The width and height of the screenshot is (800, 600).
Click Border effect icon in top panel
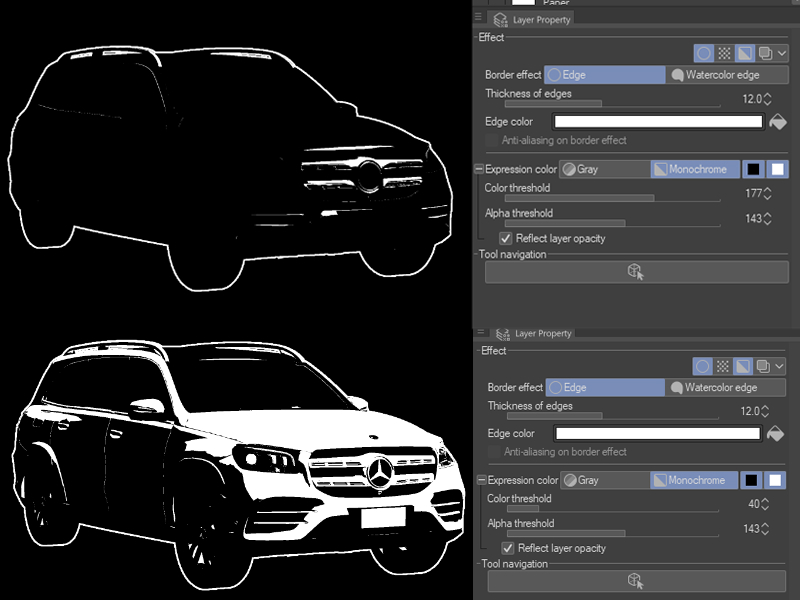pyautogui.click(x=704, y=53)
